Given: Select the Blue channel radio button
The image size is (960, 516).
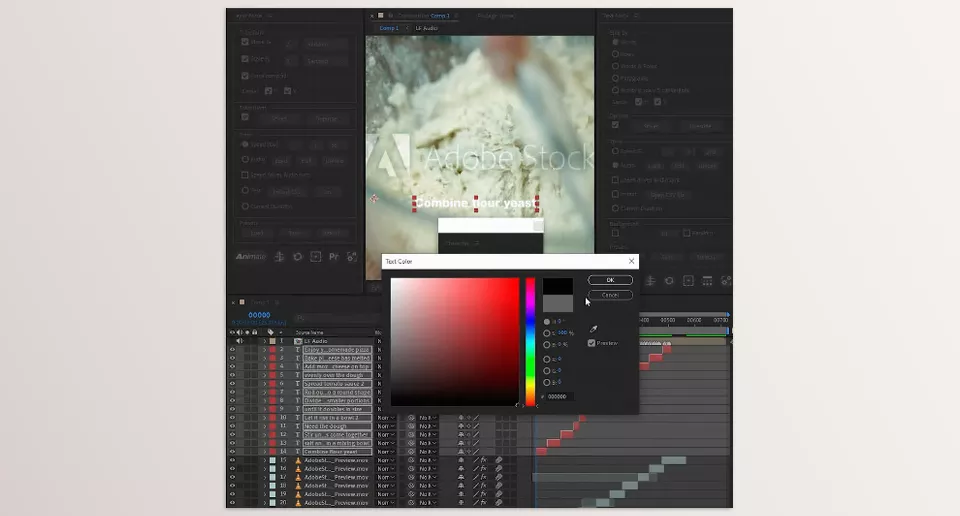Looking at the screenshot, I should pos(547,383).
